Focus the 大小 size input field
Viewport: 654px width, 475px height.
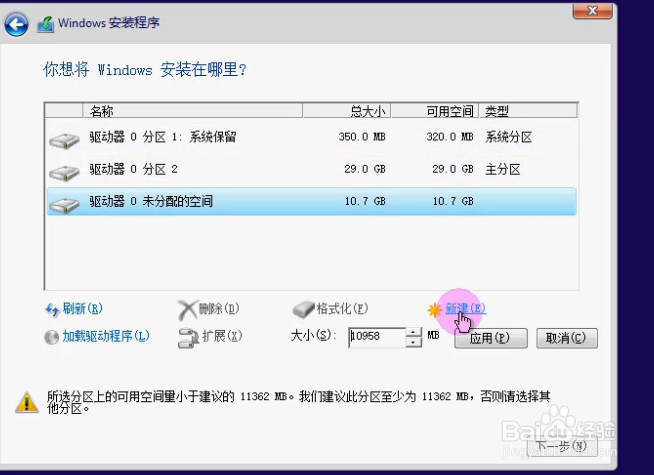(x=377, y=337)
